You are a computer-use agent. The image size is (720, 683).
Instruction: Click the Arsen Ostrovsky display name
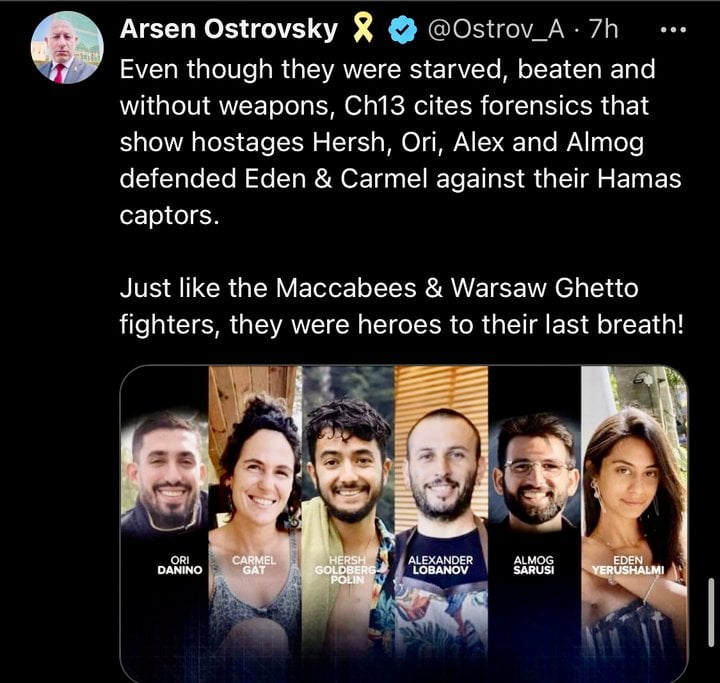click(x=229, y=29)
